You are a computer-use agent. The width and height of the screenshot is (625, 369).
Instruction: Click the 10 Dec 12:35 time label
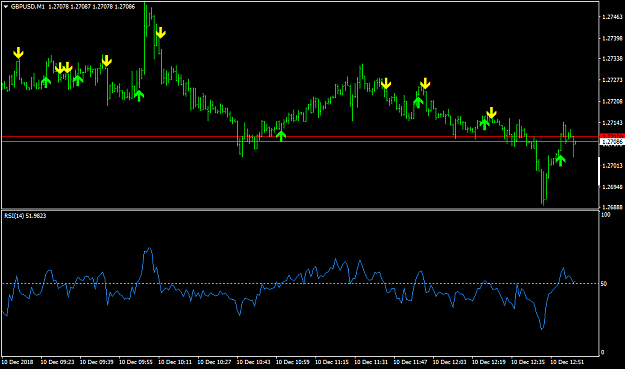click(528, 362)
